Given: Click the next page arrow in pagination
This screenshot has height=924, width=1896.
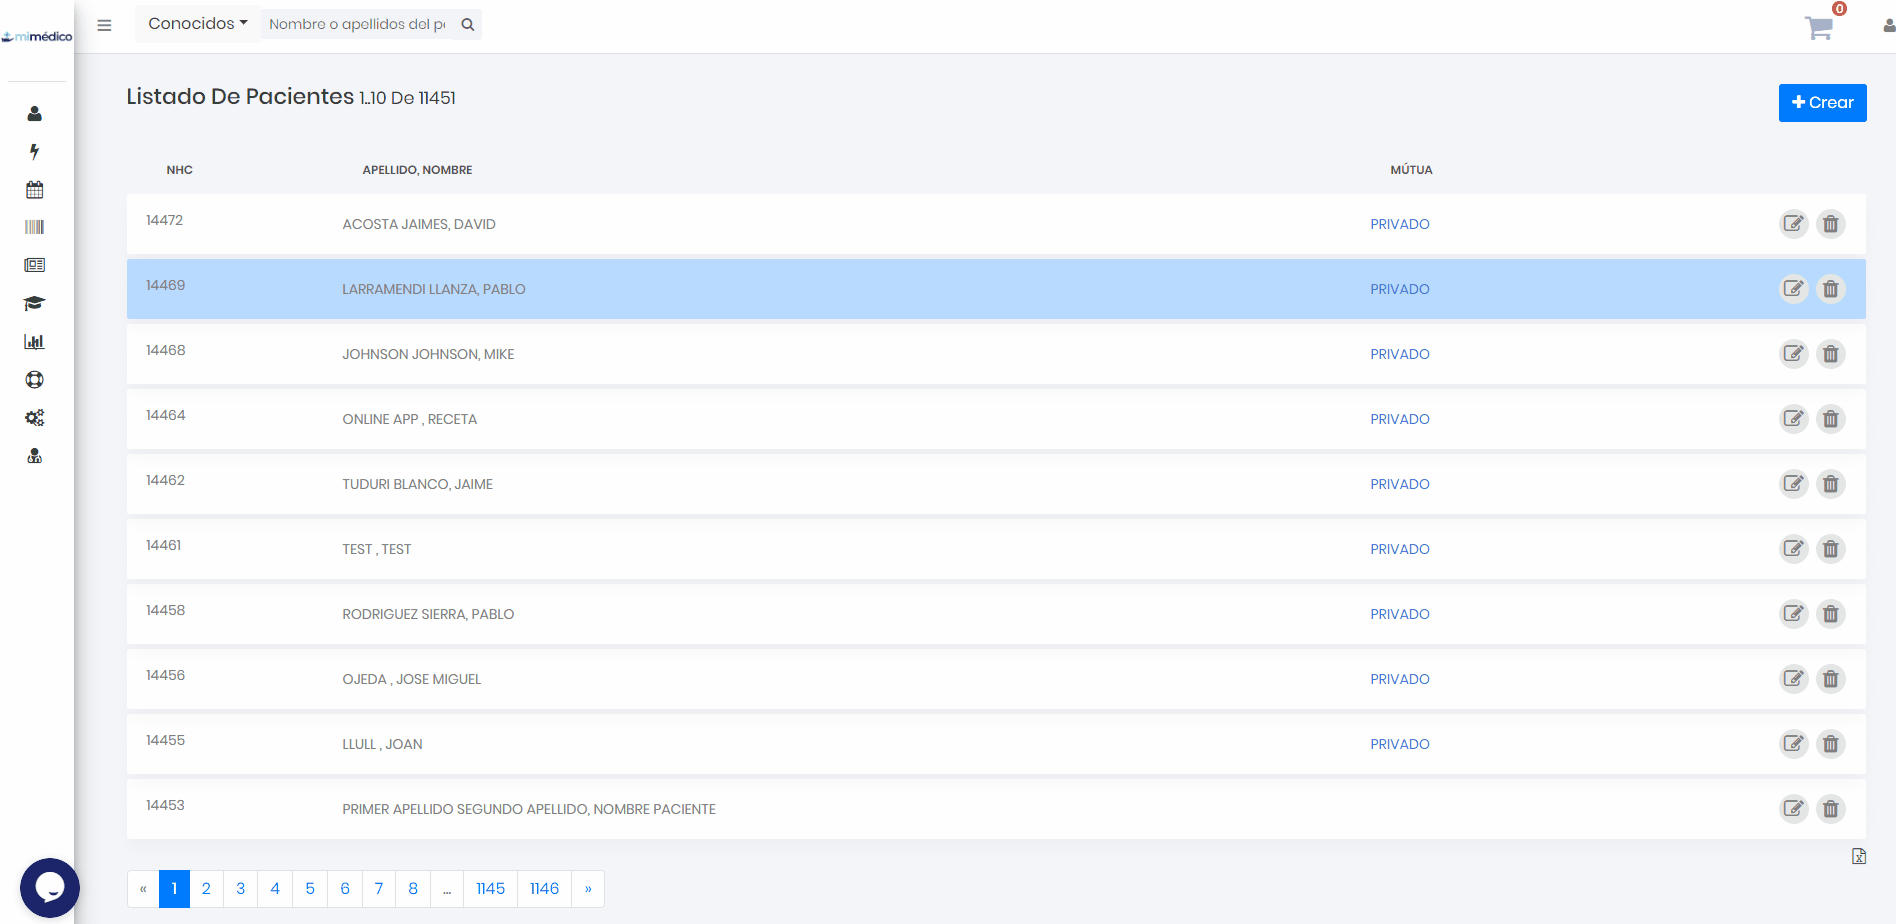Looking at the screenshot, I should click(x=588, y=889).
